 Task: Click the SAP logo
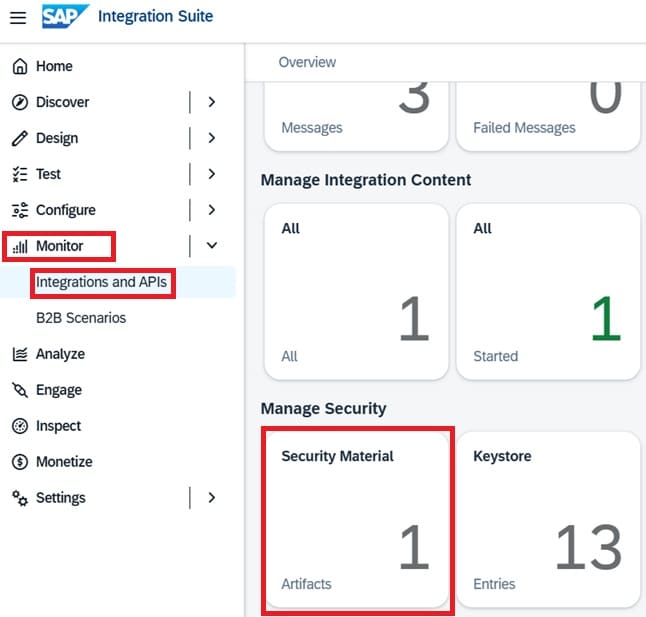(x=65, y=17)
